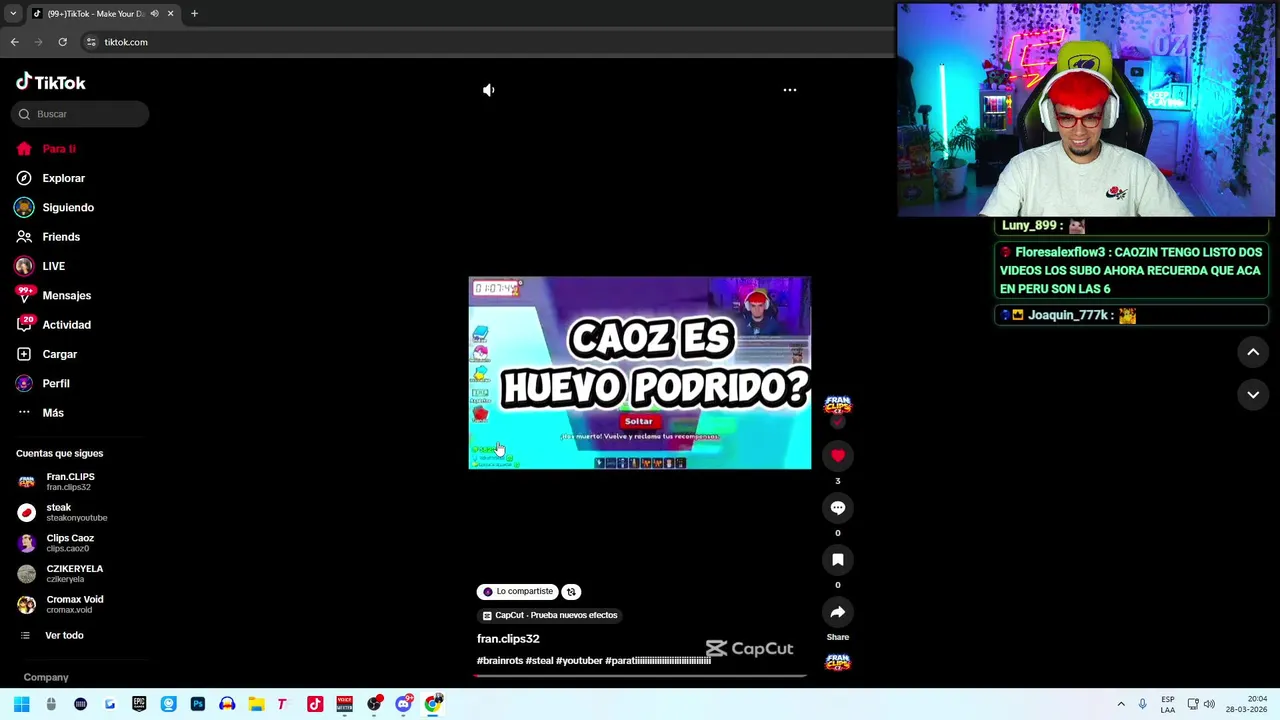This screenshot has height=720, width=1280.
Task: Click the Lo compartiste repost tag
Action: [x=517, y=591]
